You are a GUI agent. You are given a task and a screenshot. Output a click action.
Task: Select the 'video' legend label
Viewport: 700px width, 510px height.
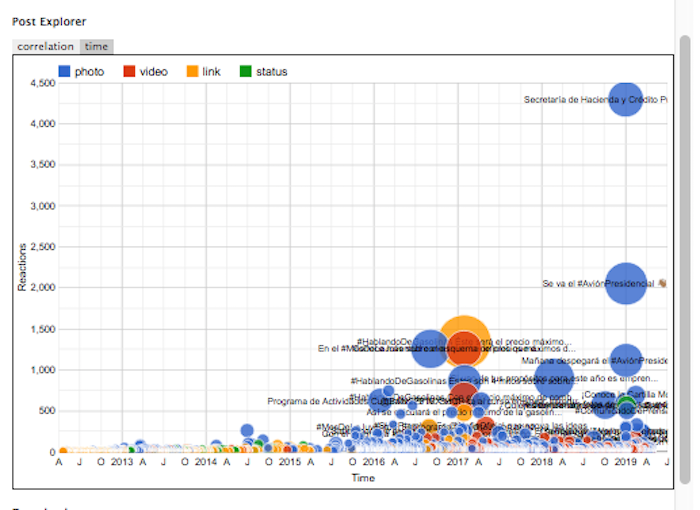click(x=153, y=71)
